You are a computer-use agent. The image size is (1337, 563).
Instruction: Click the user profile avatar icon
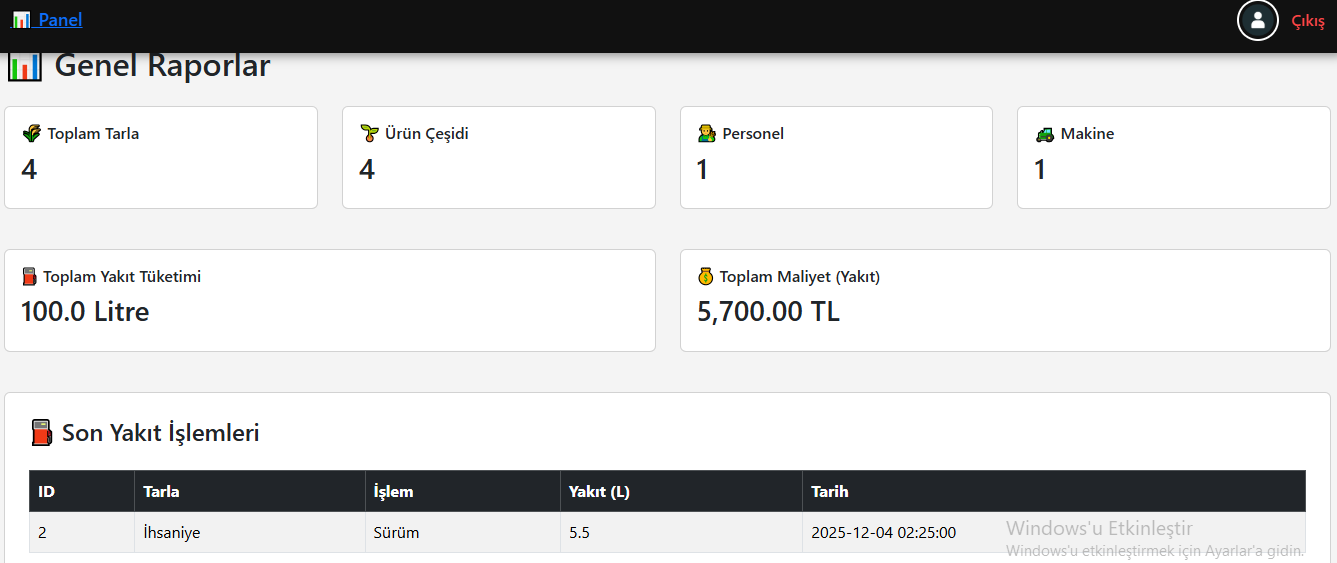pos(1257,20)
